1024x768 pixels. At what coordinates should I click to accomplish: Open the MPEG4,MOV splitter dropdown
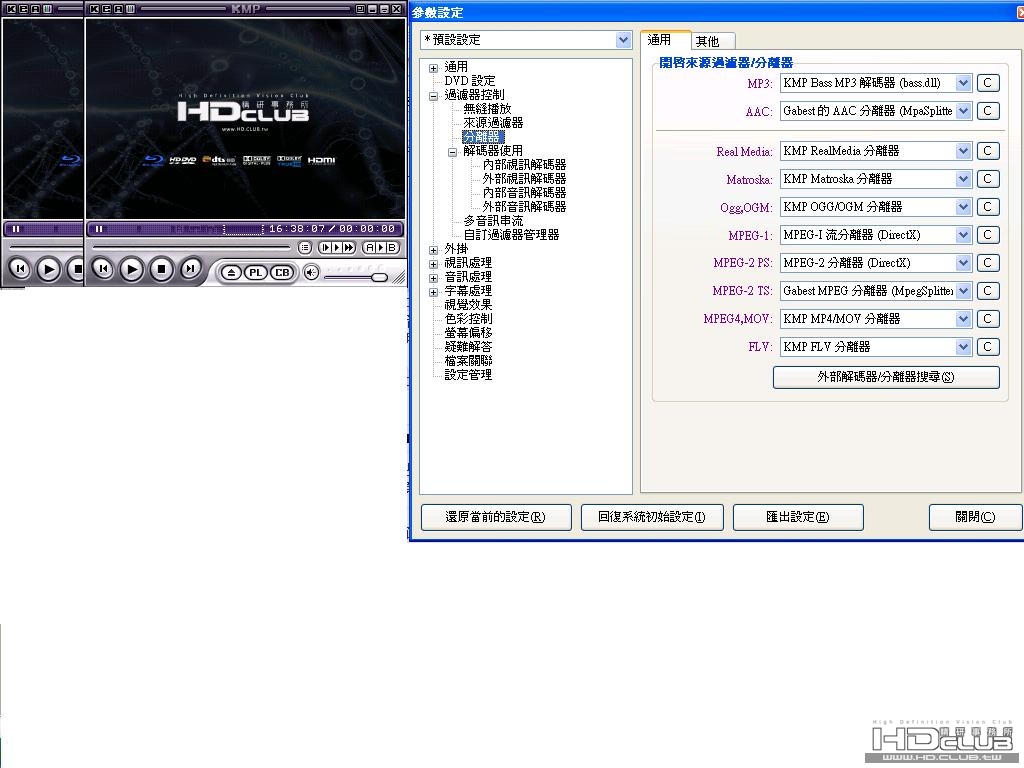(x=963, y=319)
